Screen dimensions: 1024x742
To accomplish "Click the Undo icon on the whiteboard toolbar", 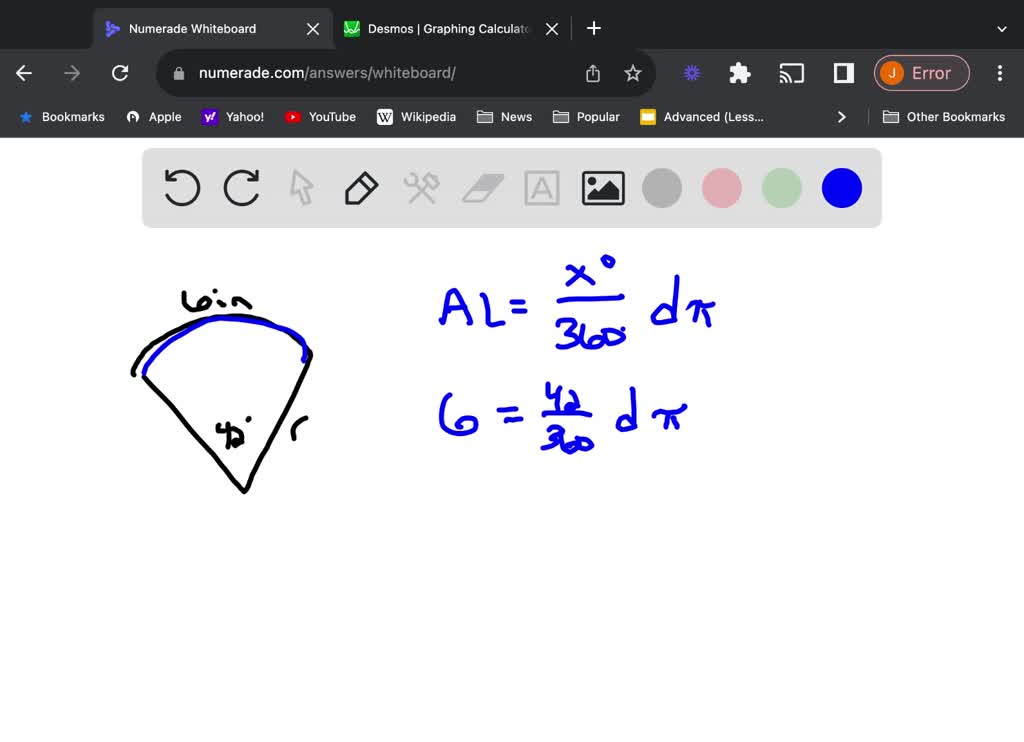I will (x=181, y=187).
